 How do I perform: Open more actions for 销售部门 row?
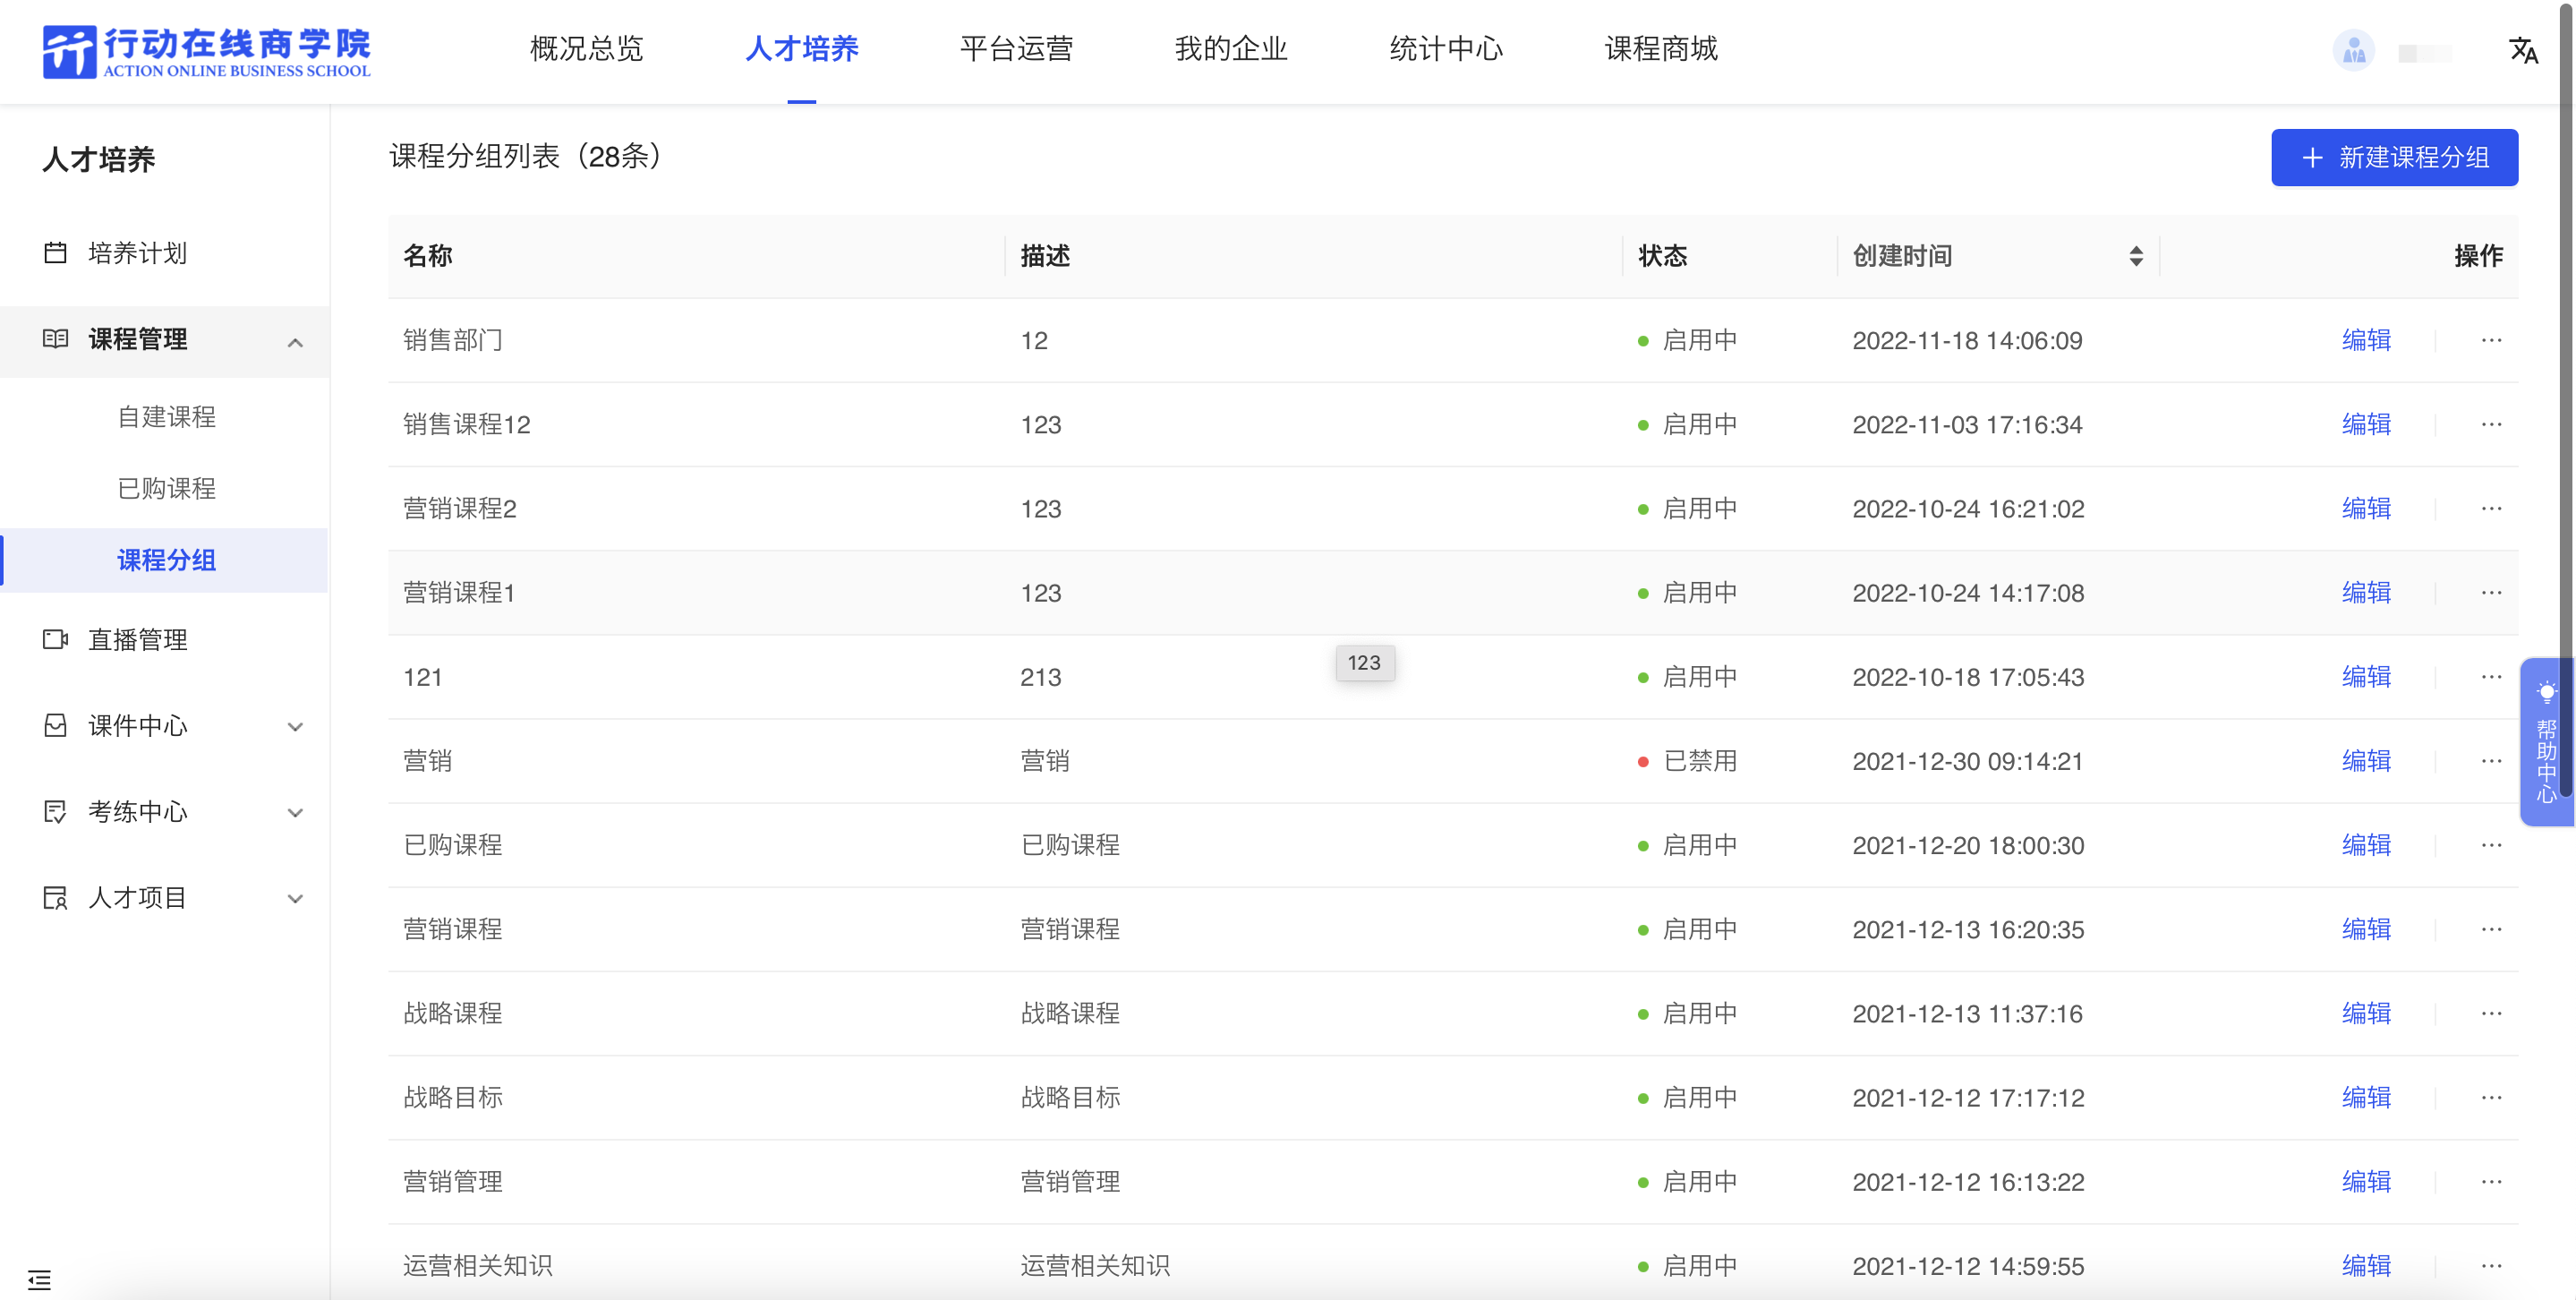pos(2491,340)
